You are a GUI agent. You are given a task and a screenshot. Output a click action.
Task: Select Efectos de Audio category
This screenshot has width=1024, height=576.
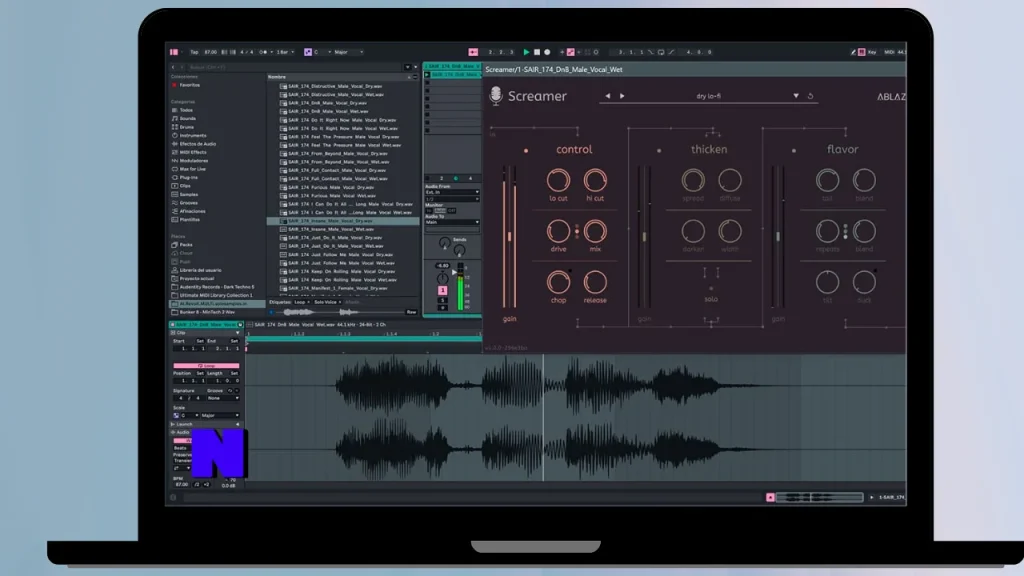(x=198, y=144)
